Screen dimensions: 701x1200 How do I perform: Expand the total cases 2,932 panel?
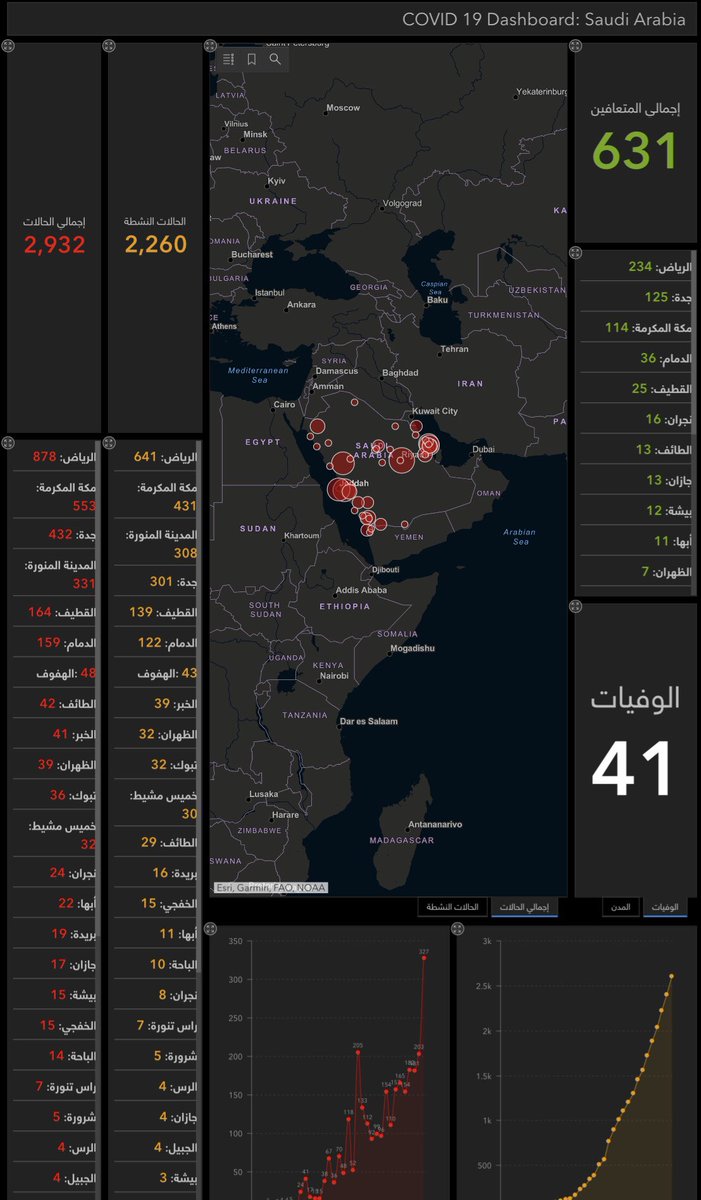pos(9,47)
